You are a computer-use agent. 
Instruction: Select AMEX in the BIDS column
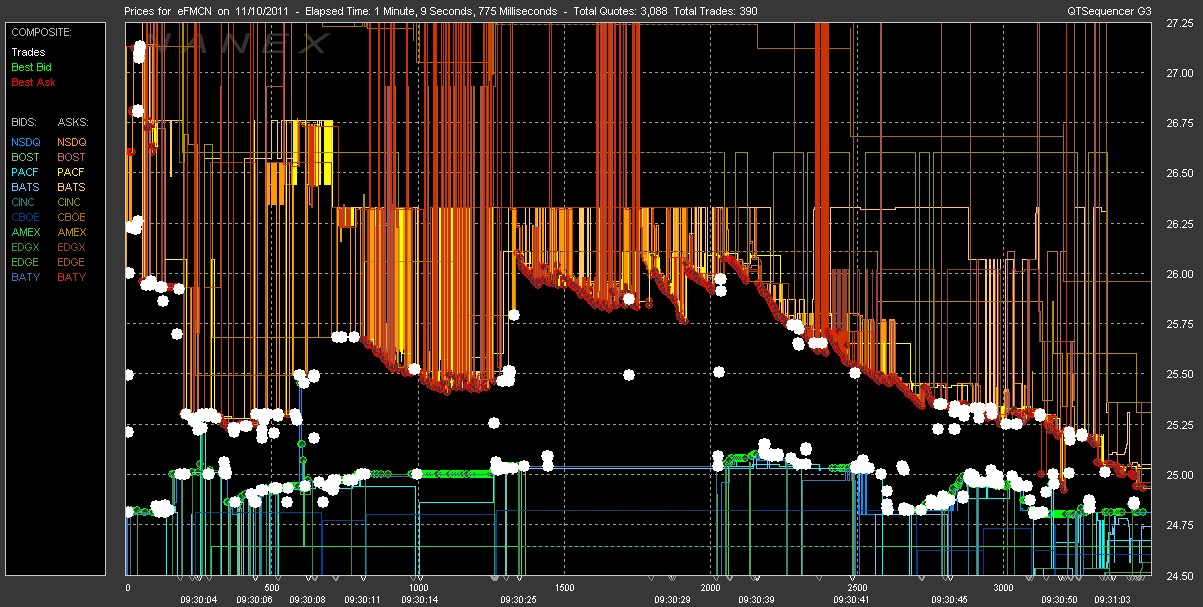point(25,232)
